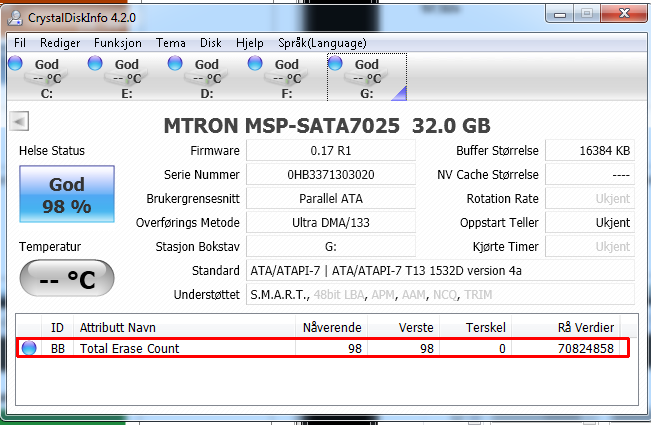Image resolution: width=651 pixels, height=425 pixels.
Task: Select the F: disk status button
Action: (286, 77)
